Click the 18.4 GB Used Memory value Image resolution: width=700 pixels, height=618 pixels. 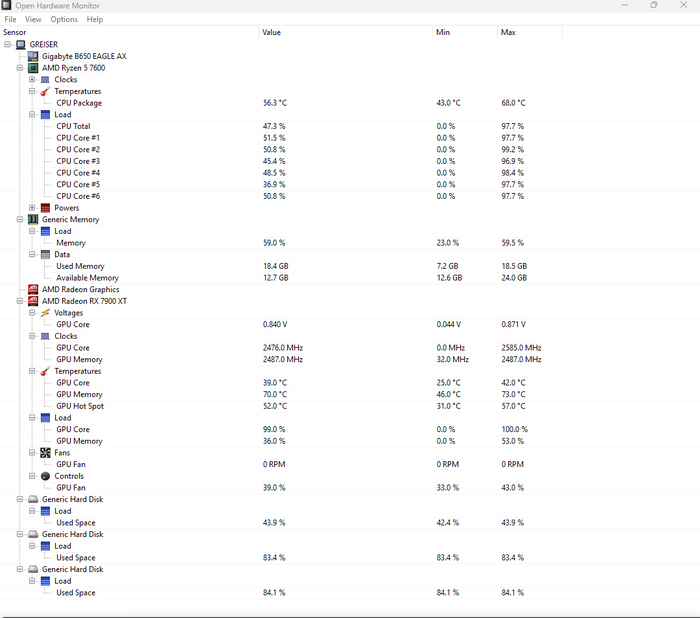coord(276,266)
